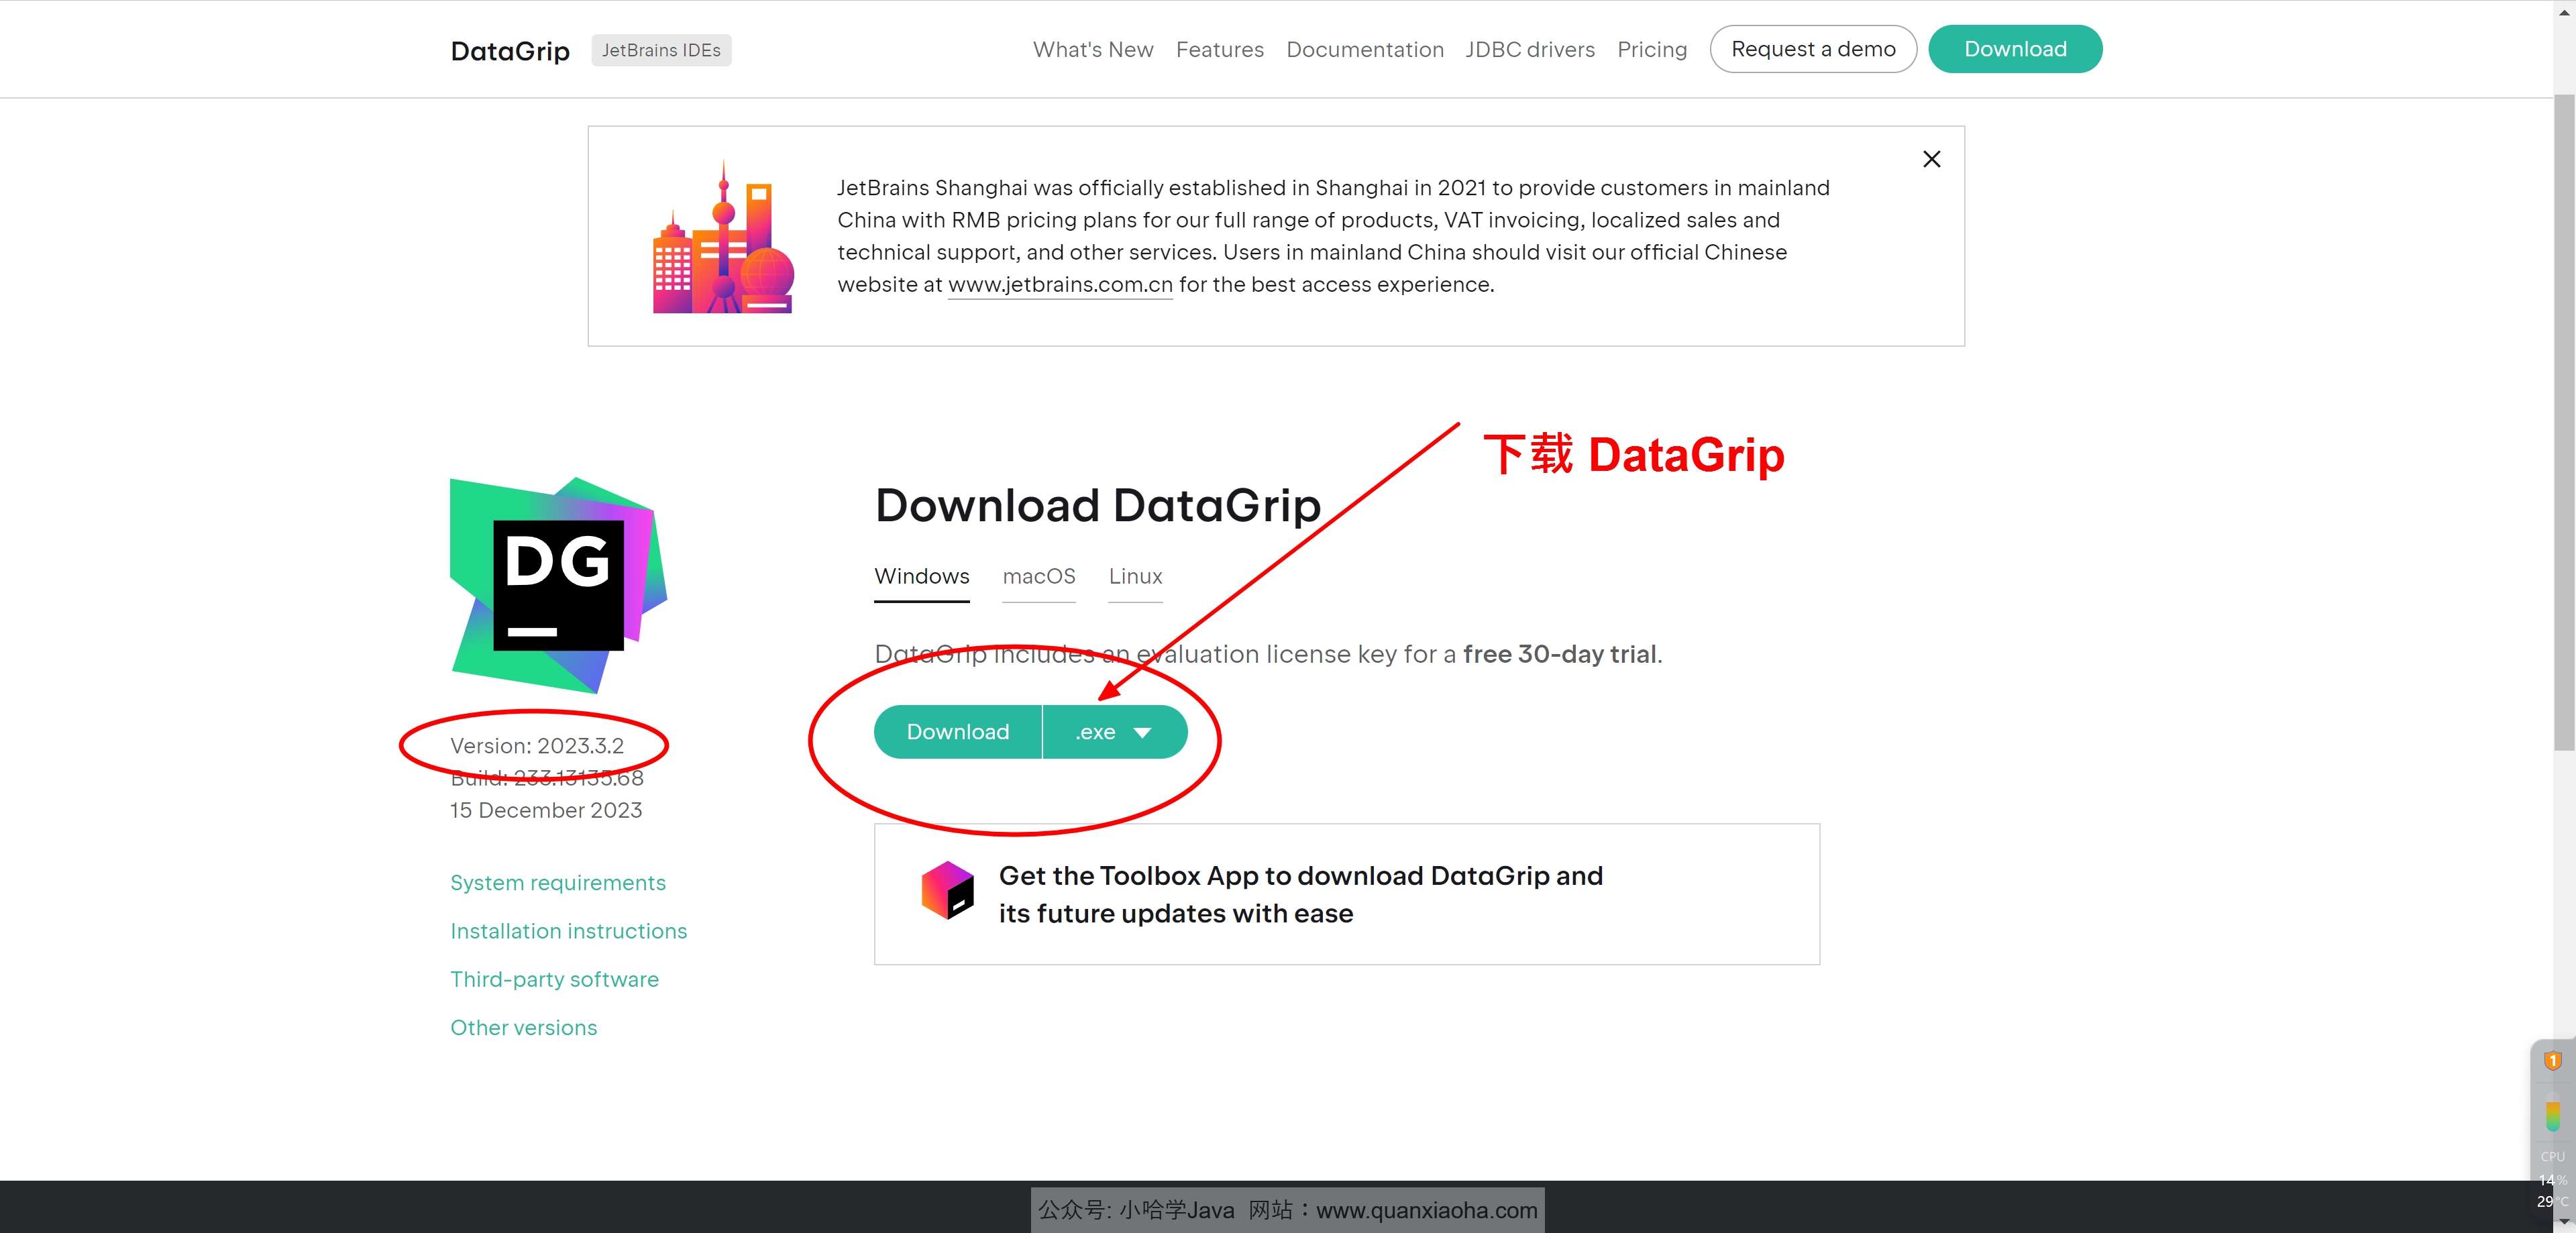Expand other versions list
The width and height of the screenshot is (2576, 1233).
point(524,1026)
